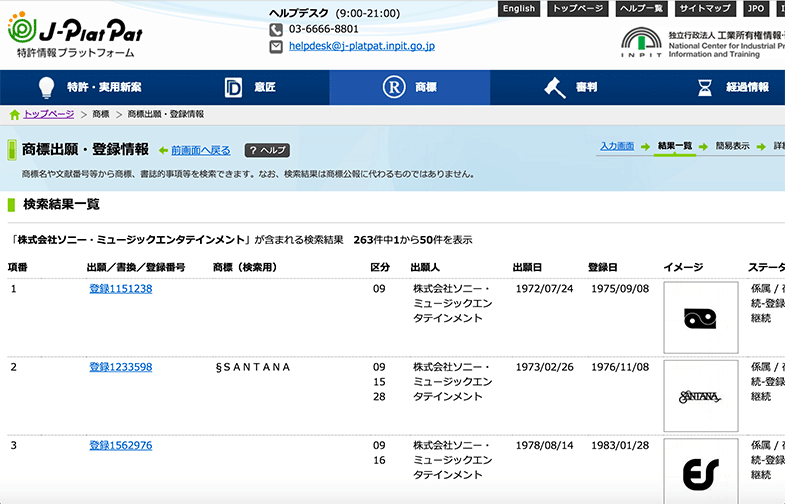Screen dimensions: 785x504
Task: Open the 経過情報 menu
Action: pos(747,87)
